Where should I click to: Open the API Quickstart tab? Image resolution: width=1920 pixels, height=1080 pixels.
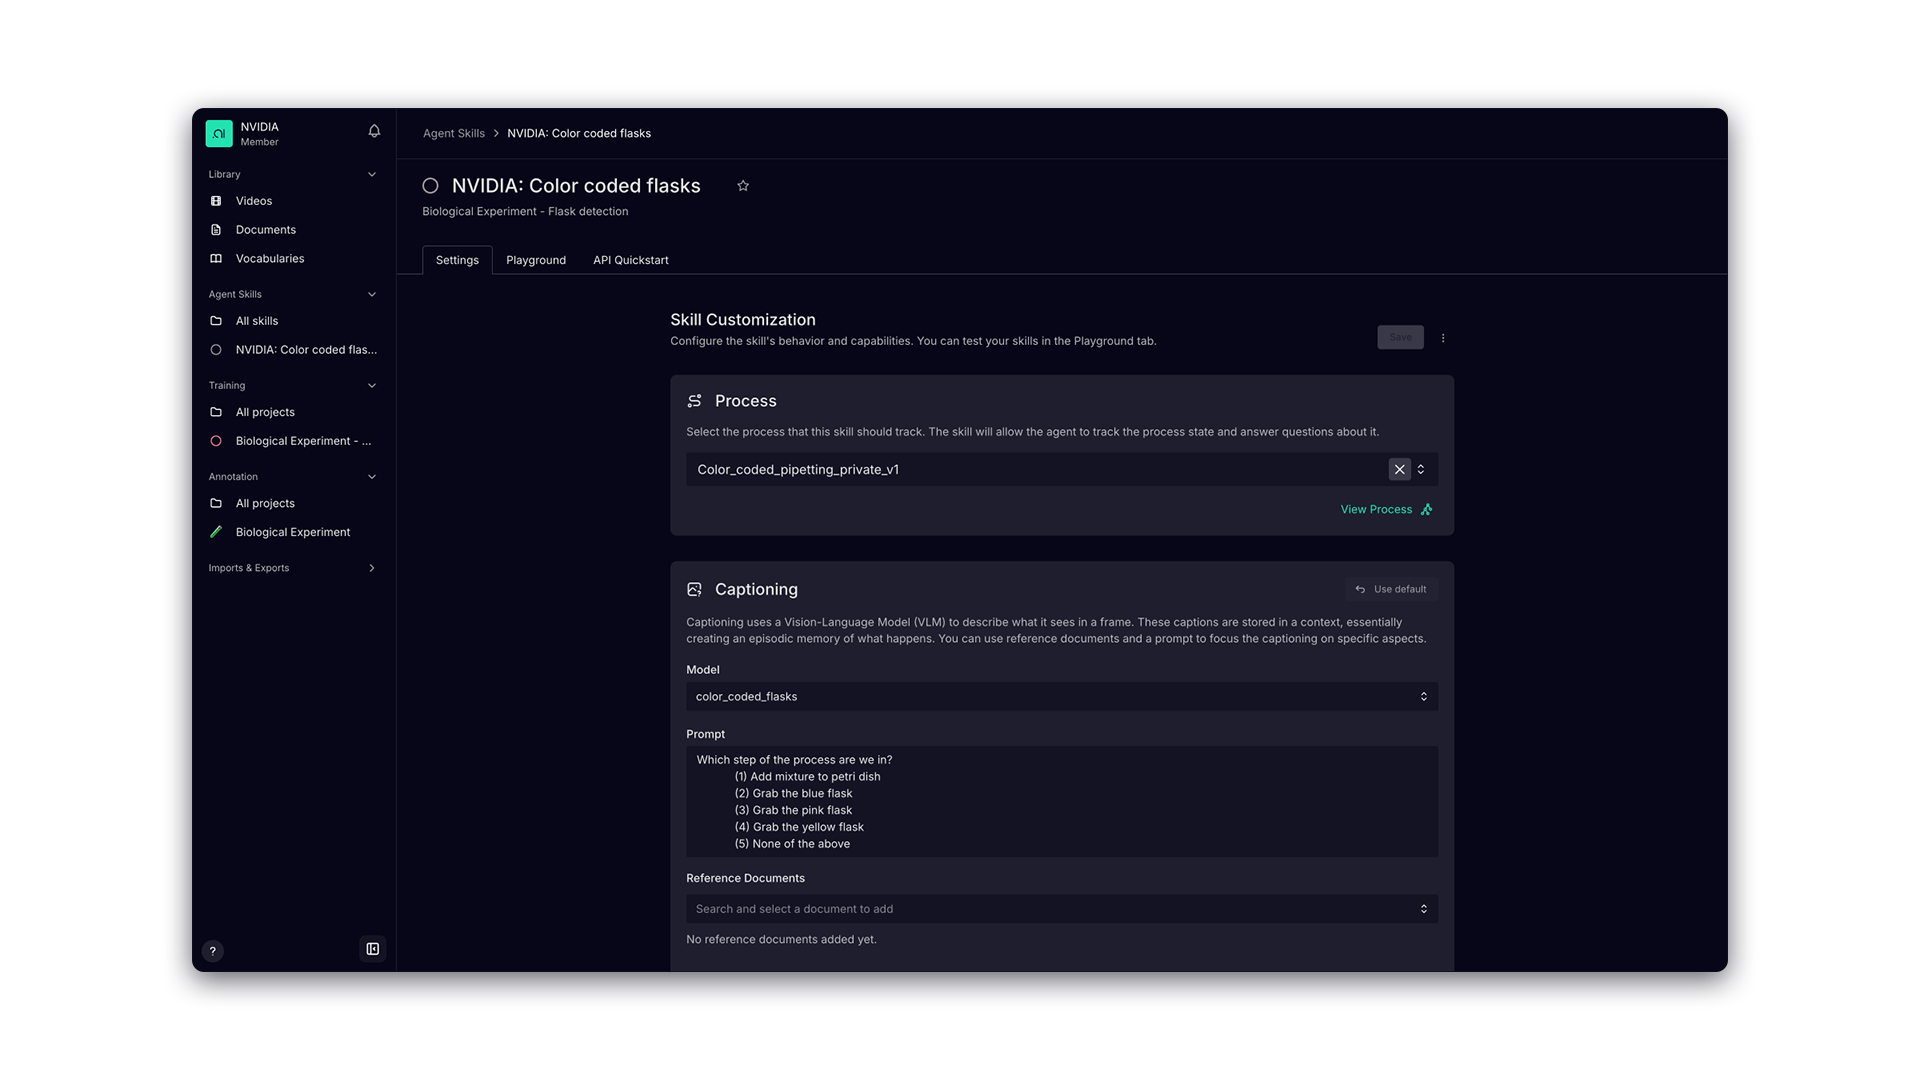click(x=631, y=260)
